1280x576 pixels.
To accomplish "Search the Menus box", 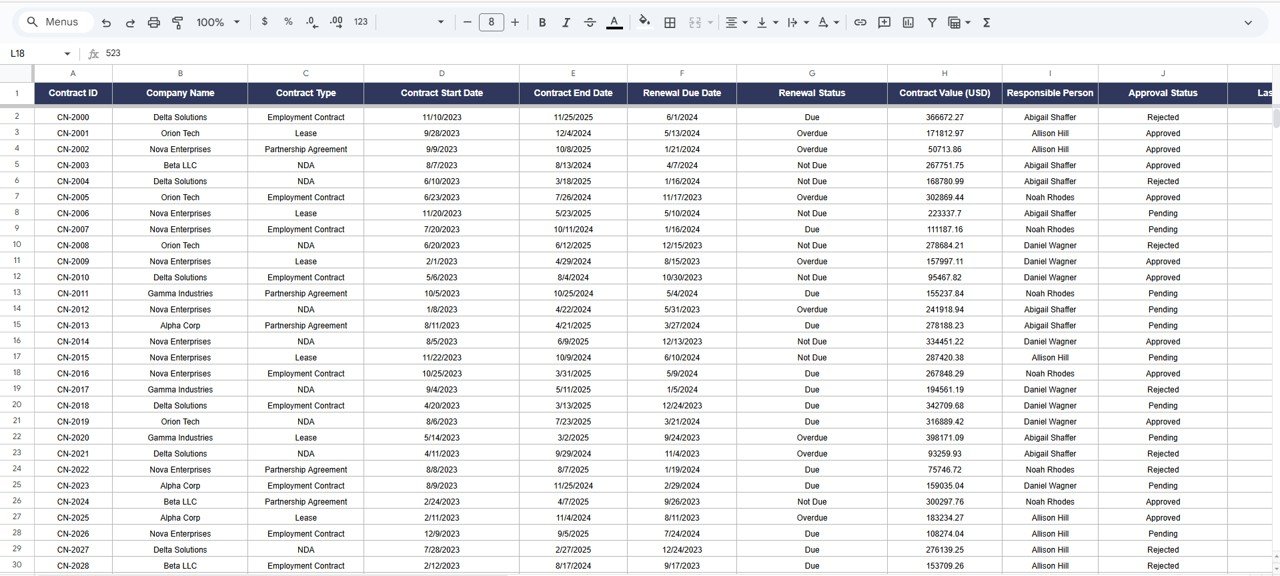I will point(54,22).
